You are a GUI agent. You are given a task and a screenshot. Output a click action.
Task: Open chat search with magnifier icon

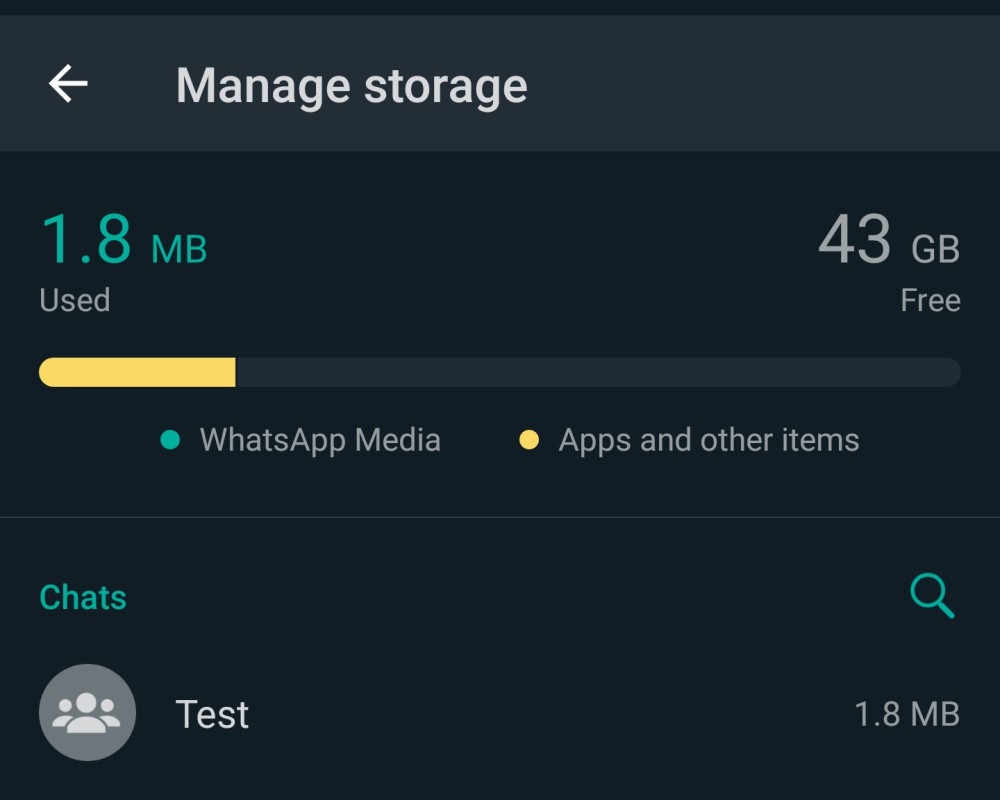[x=932, y=596]
